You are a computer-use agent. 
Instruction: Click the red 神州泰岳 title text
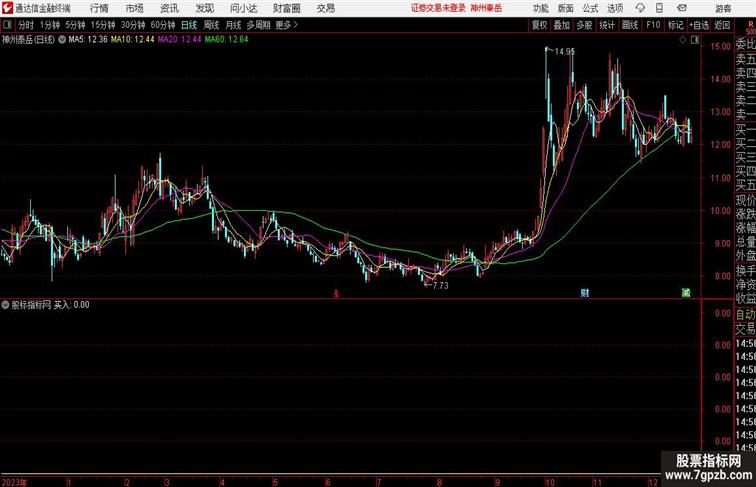coord(486,8)
